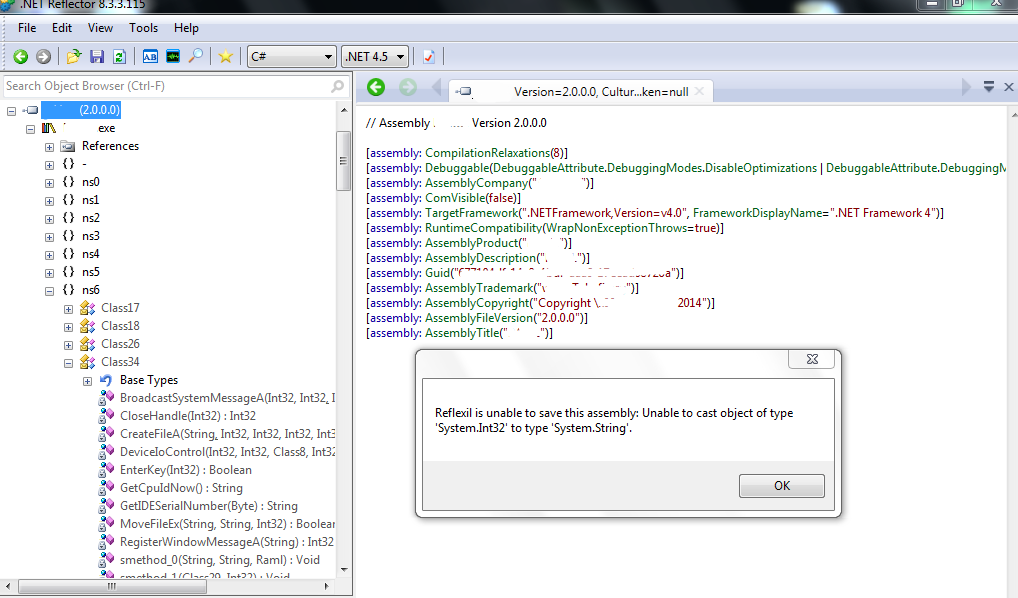Click the yellow star bookmark icon

point(225,56)
